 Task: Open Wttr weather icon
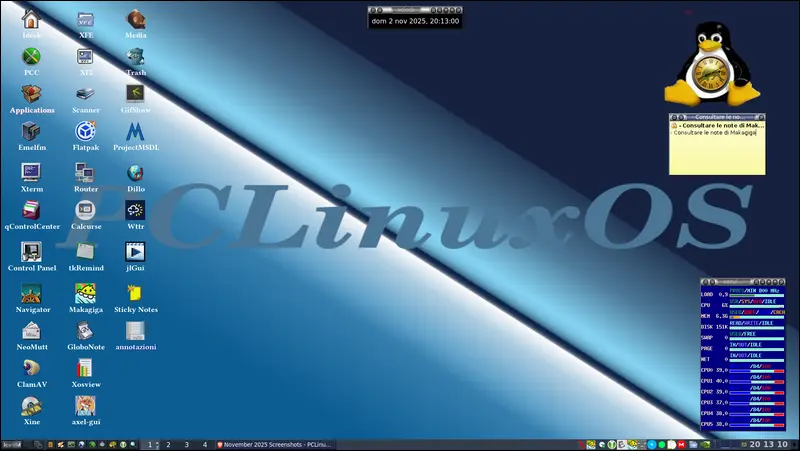pyautogui.click(x=135, y=210)
